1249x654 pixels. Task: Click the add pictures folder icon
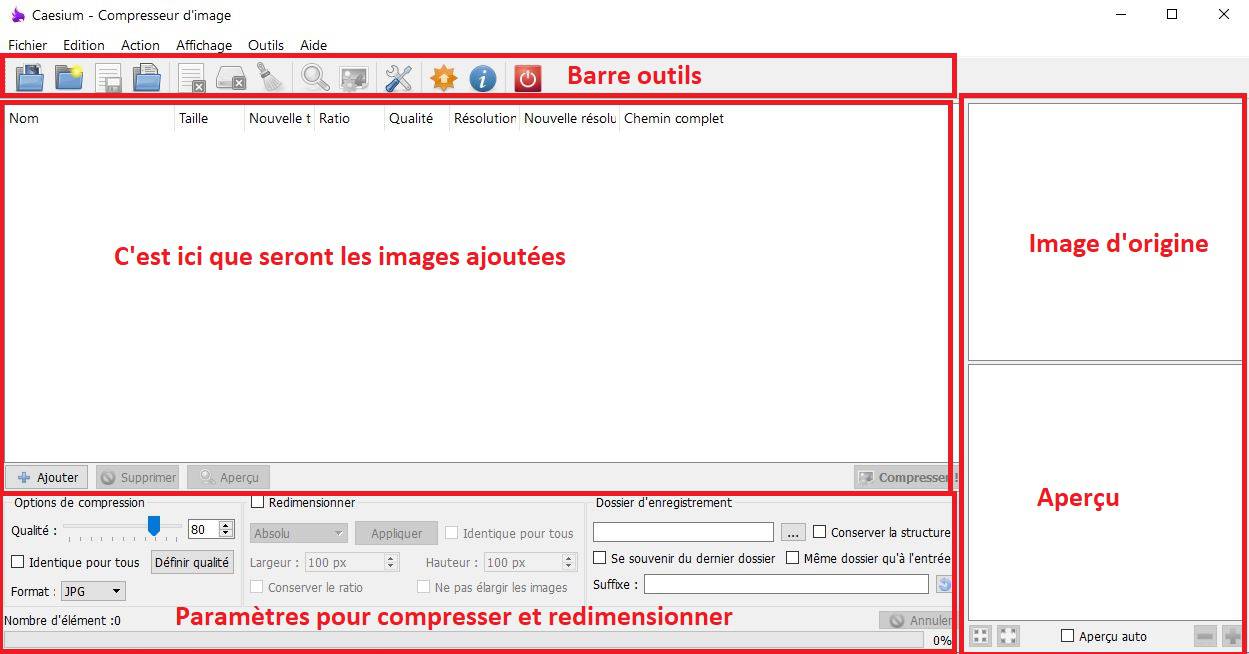[29, 77]
